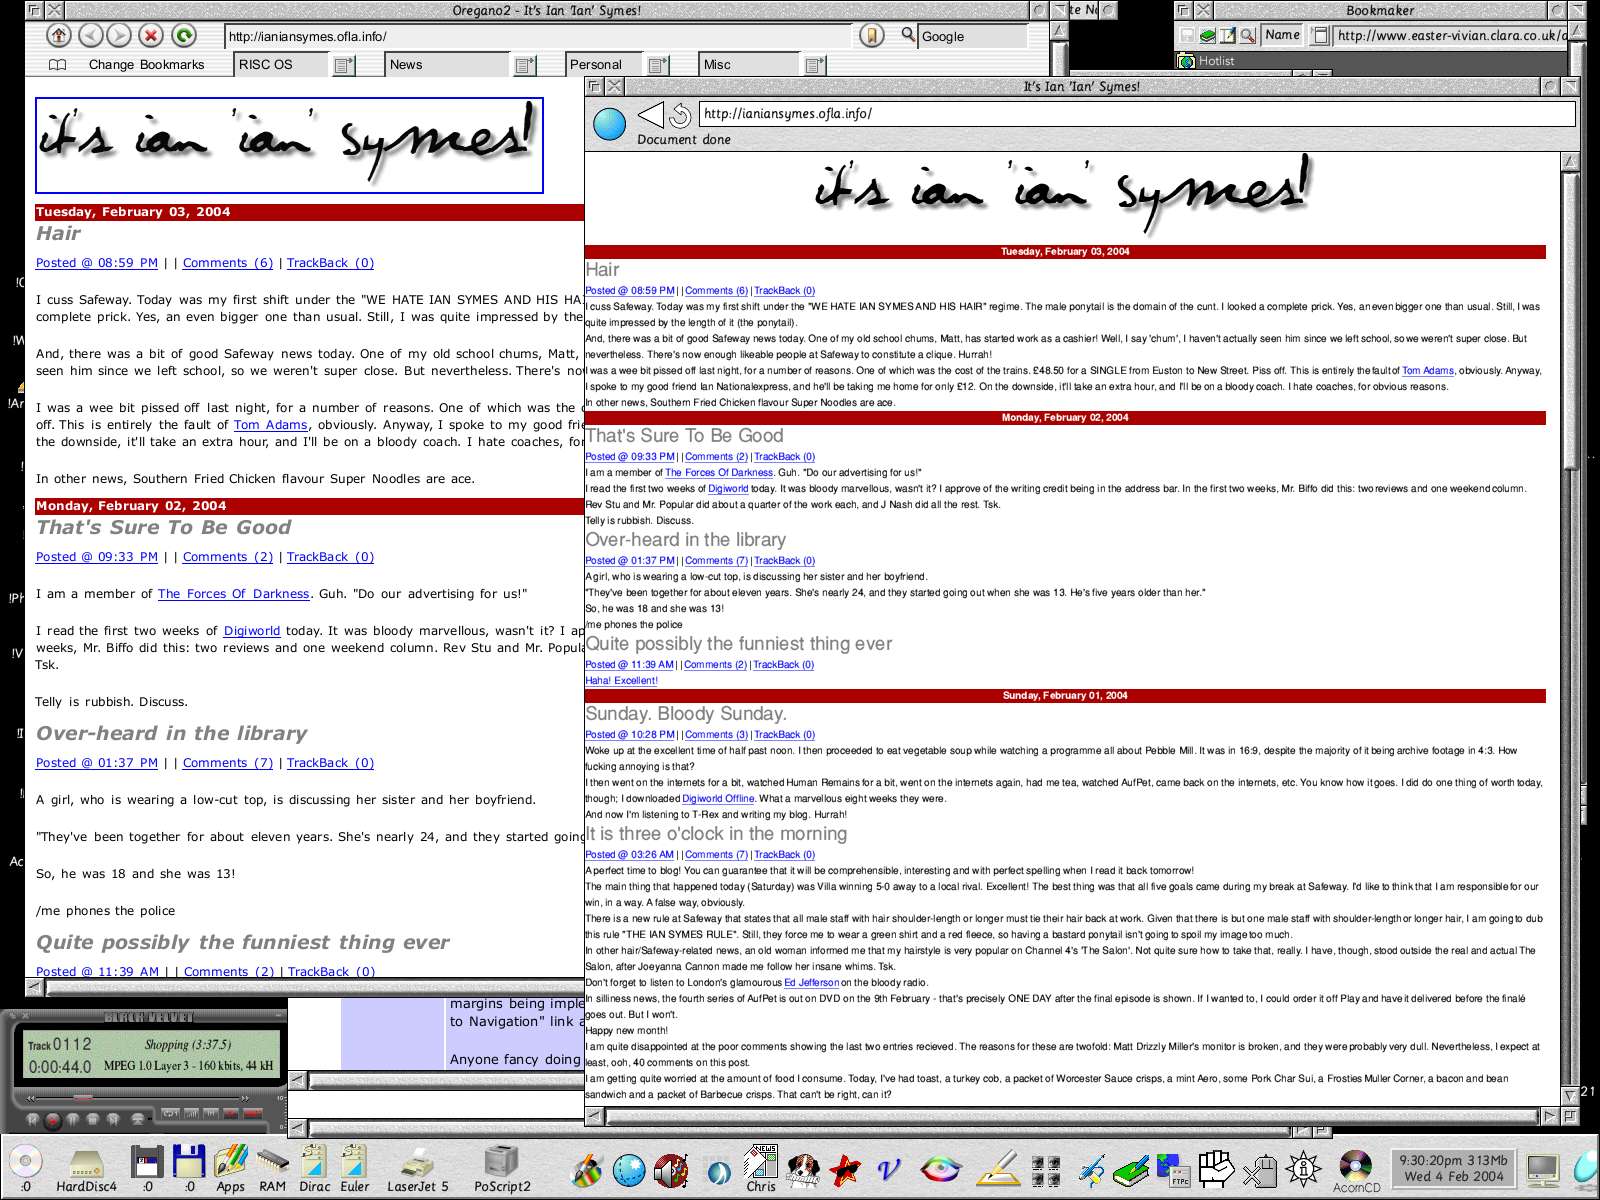The height and width of the screenshot is (1200, 1600).
Task: Follow the Digiworld Offline link
Action: (718, 799)
